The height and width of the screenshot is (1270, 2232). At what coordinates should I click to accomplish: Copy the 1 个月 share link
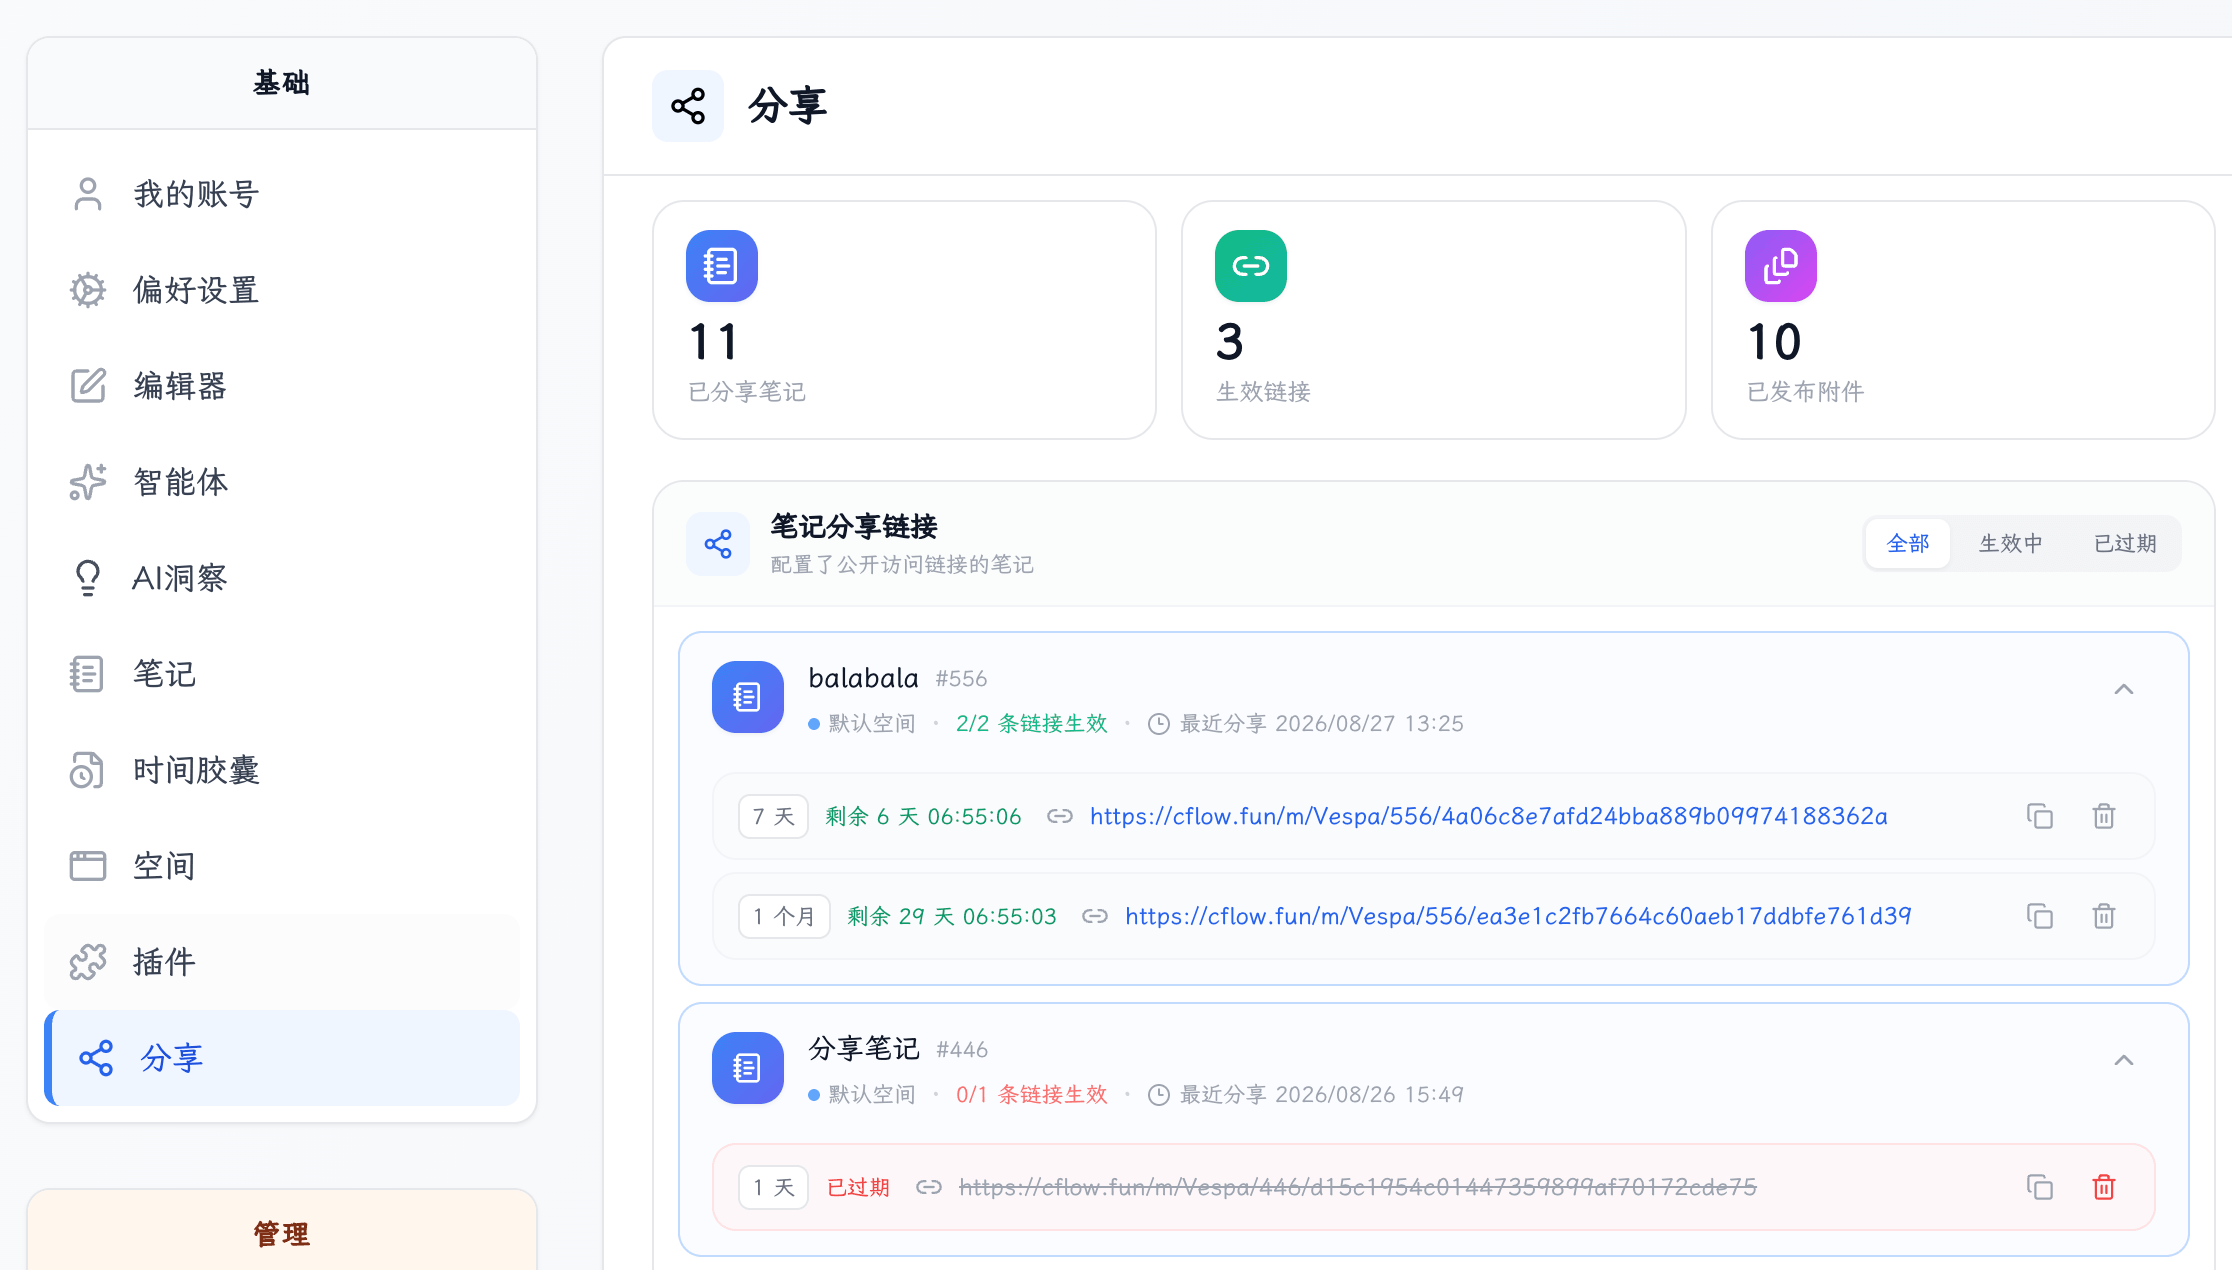(2040, 916)
